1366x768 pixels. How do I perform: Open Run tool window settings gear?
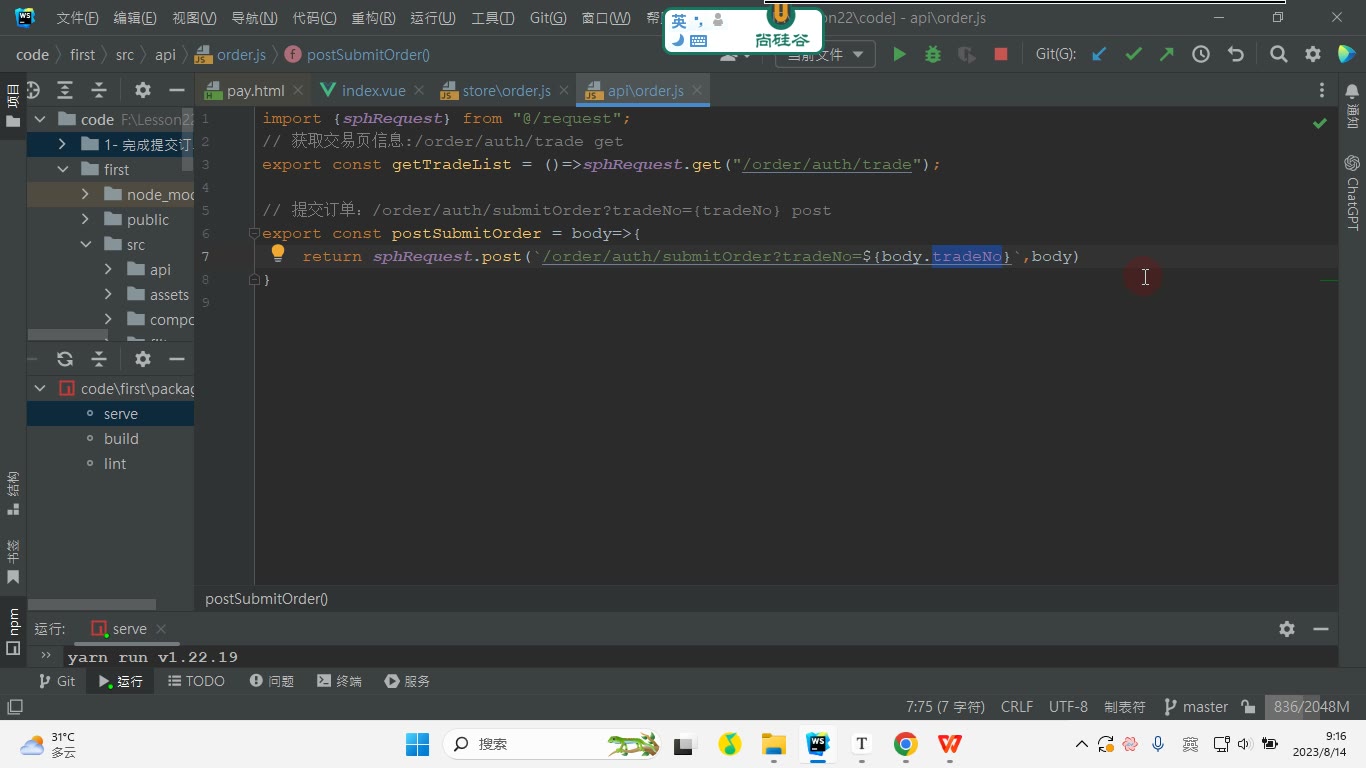tap(1287, 629)
